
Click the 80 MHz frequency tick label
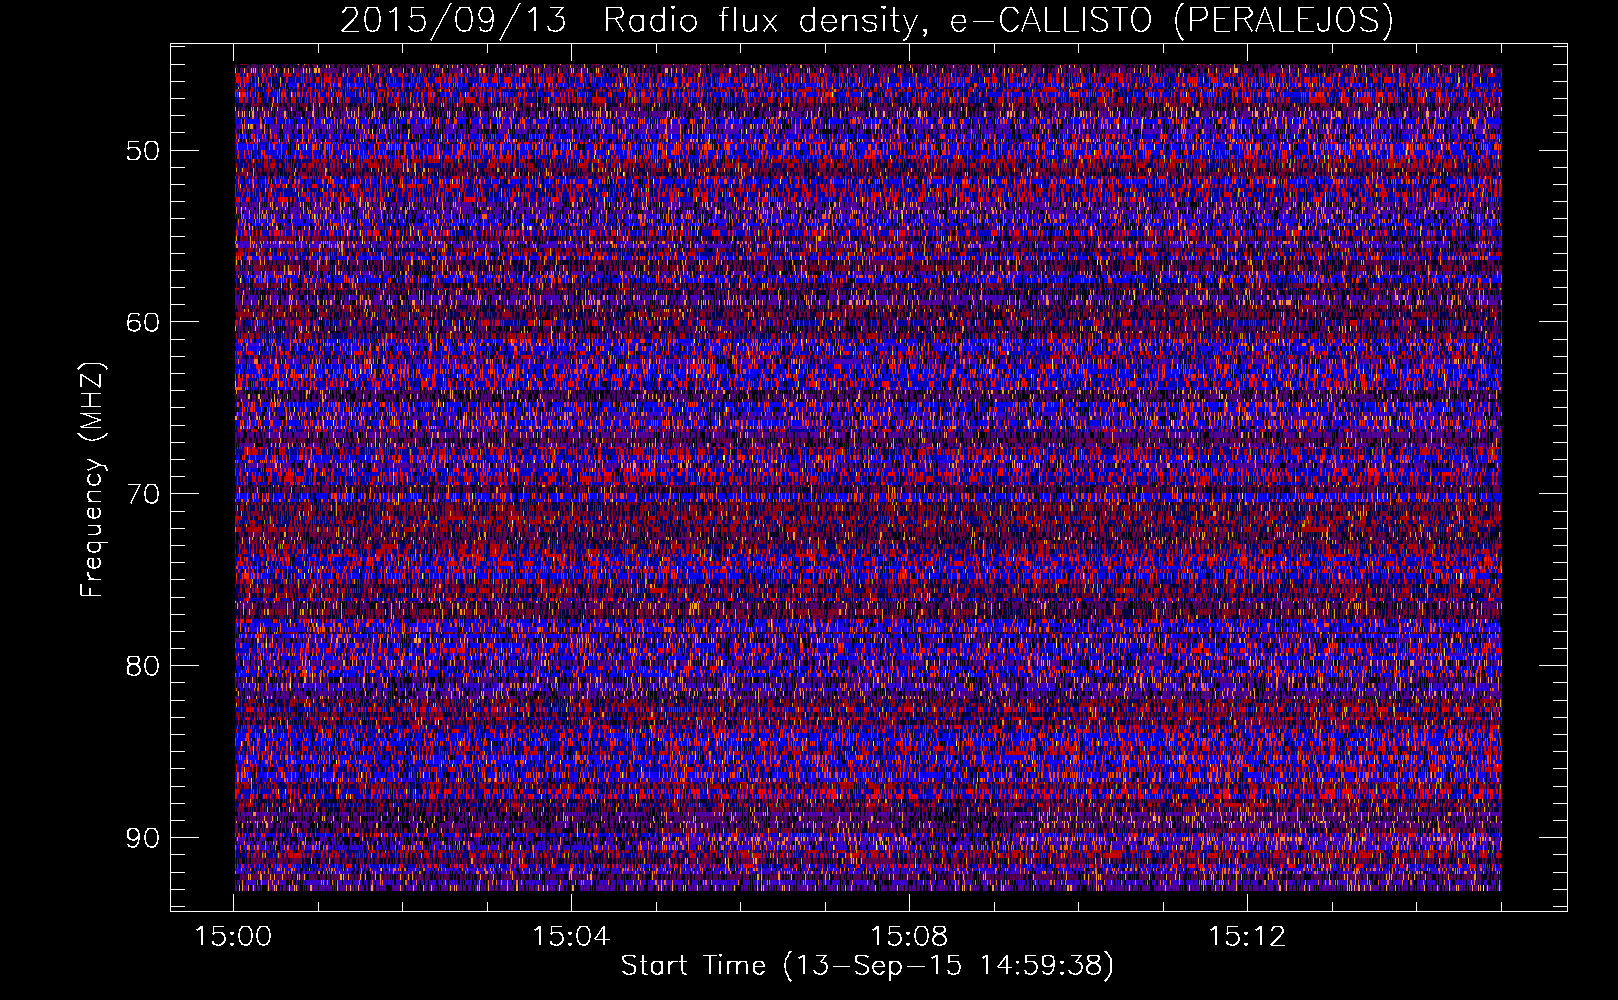pyautogui.click(x=142, y=666)
